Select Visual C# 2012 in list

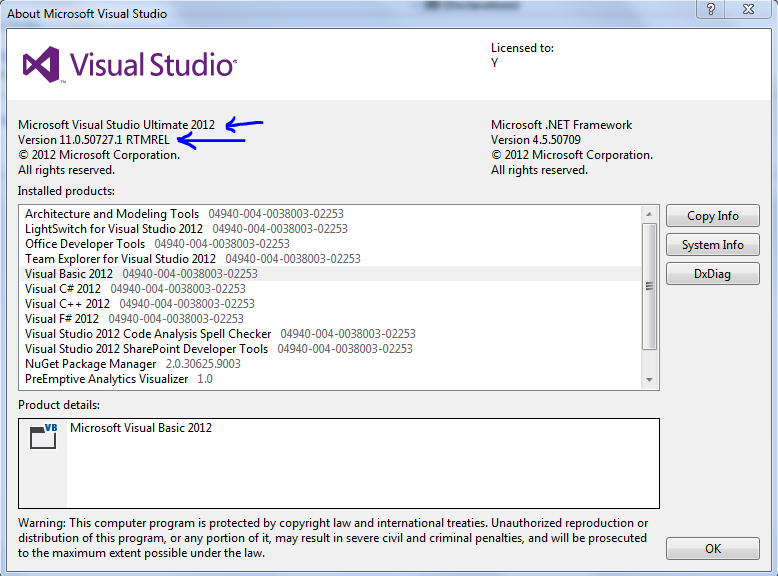(332, 289)
